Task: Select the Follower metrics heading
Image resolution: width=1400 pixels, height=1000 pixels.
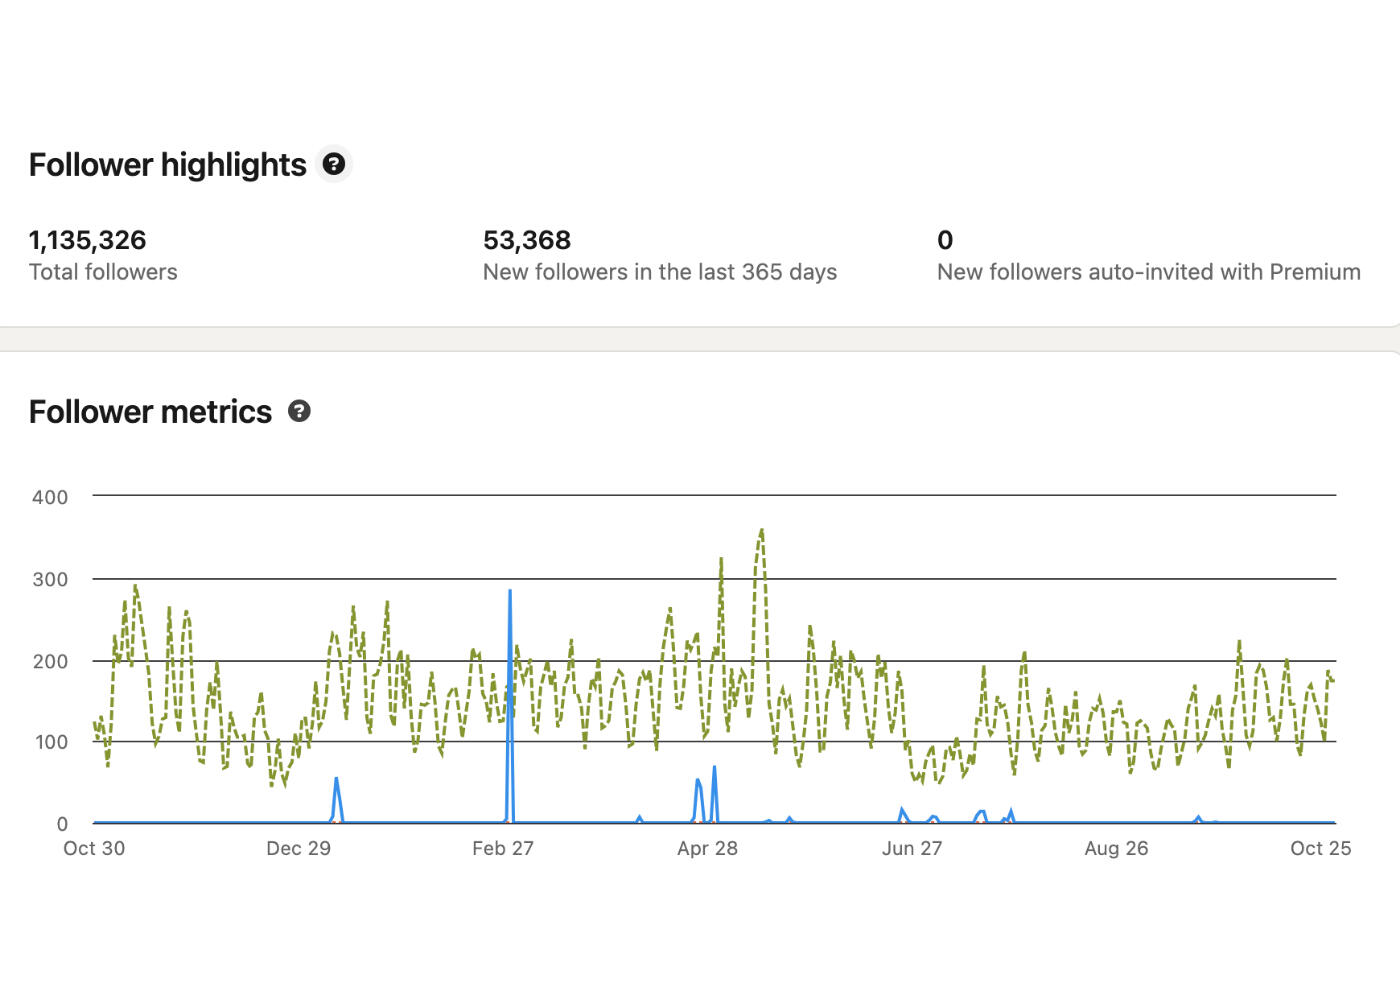Action: pyautogui.click(x=151, y=411)
